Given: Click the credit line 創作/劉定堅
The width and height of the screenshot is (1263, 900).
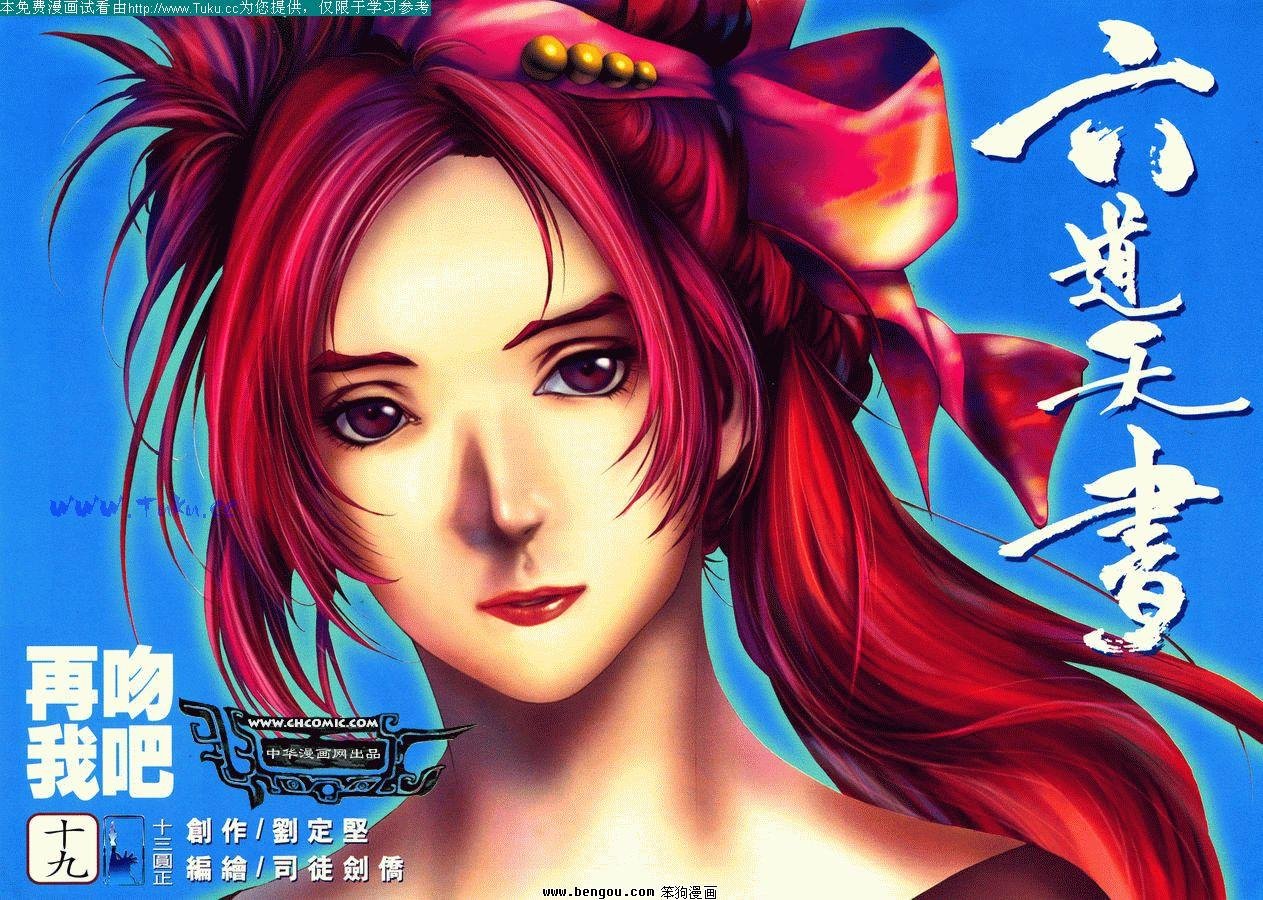Looking at the screenshot, I should coord(277,832).
